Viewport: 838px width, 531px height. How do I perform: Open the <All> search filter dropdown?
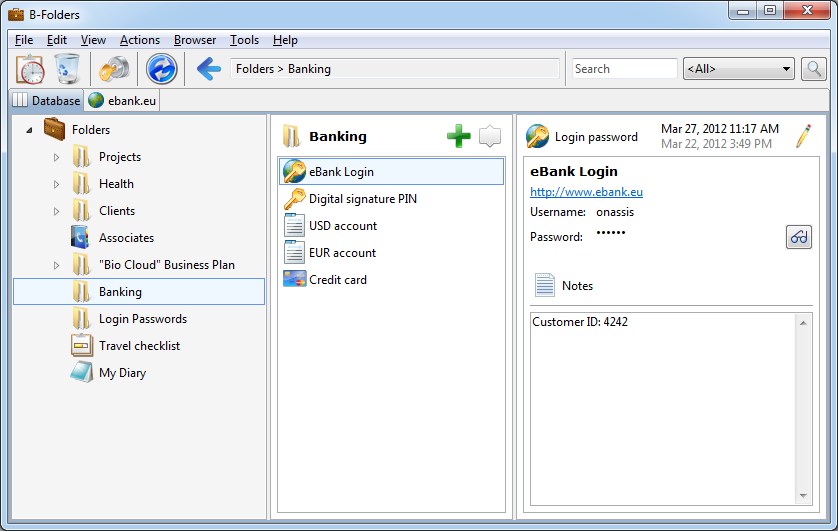pos(739,69)
